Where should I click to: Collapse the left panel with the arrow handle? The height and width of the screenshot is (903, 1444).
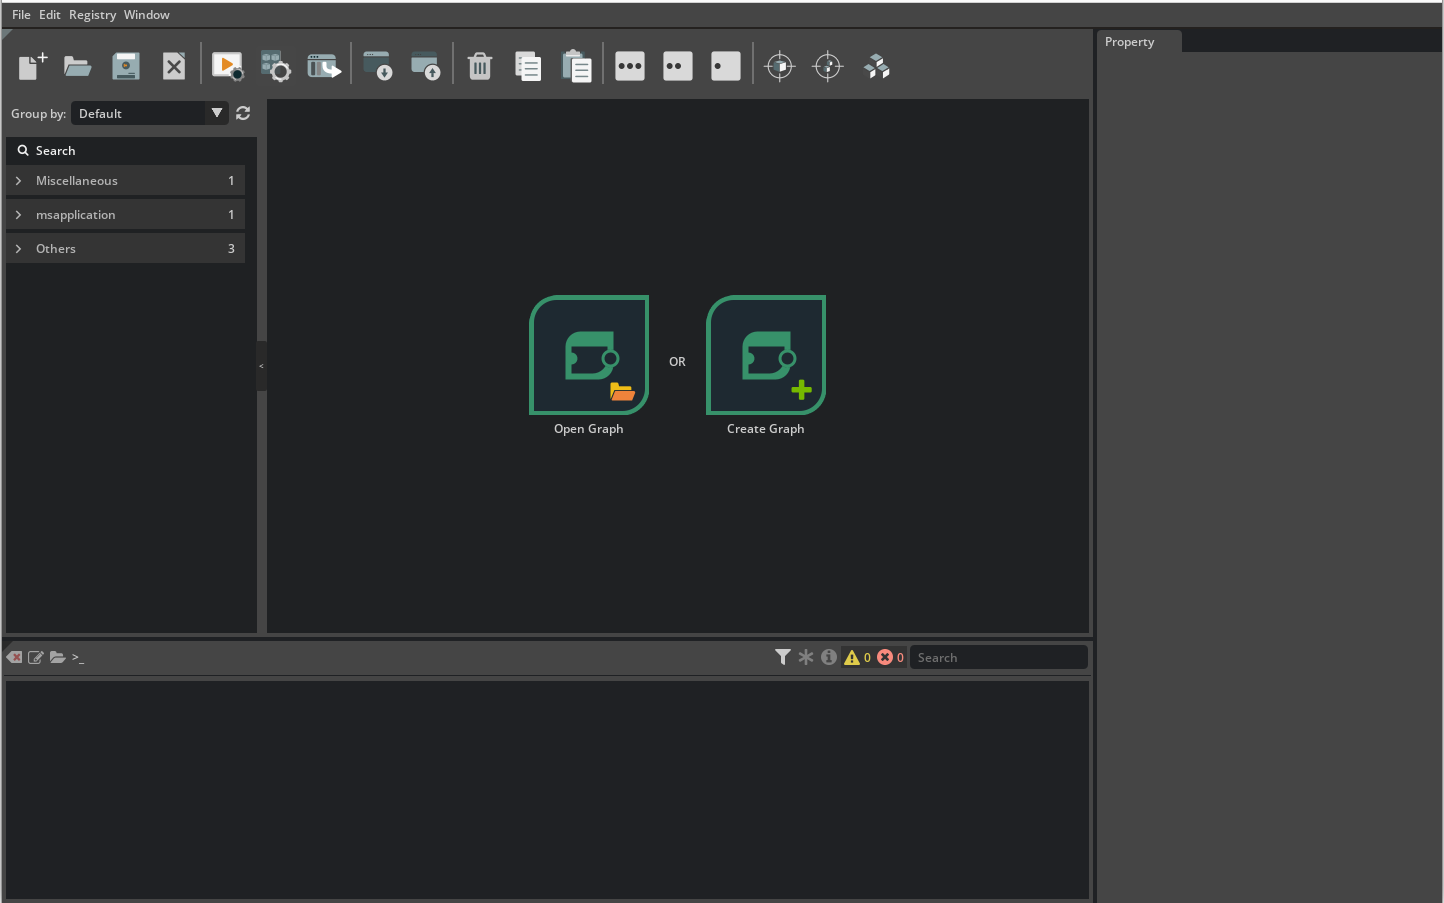point(261,366)
